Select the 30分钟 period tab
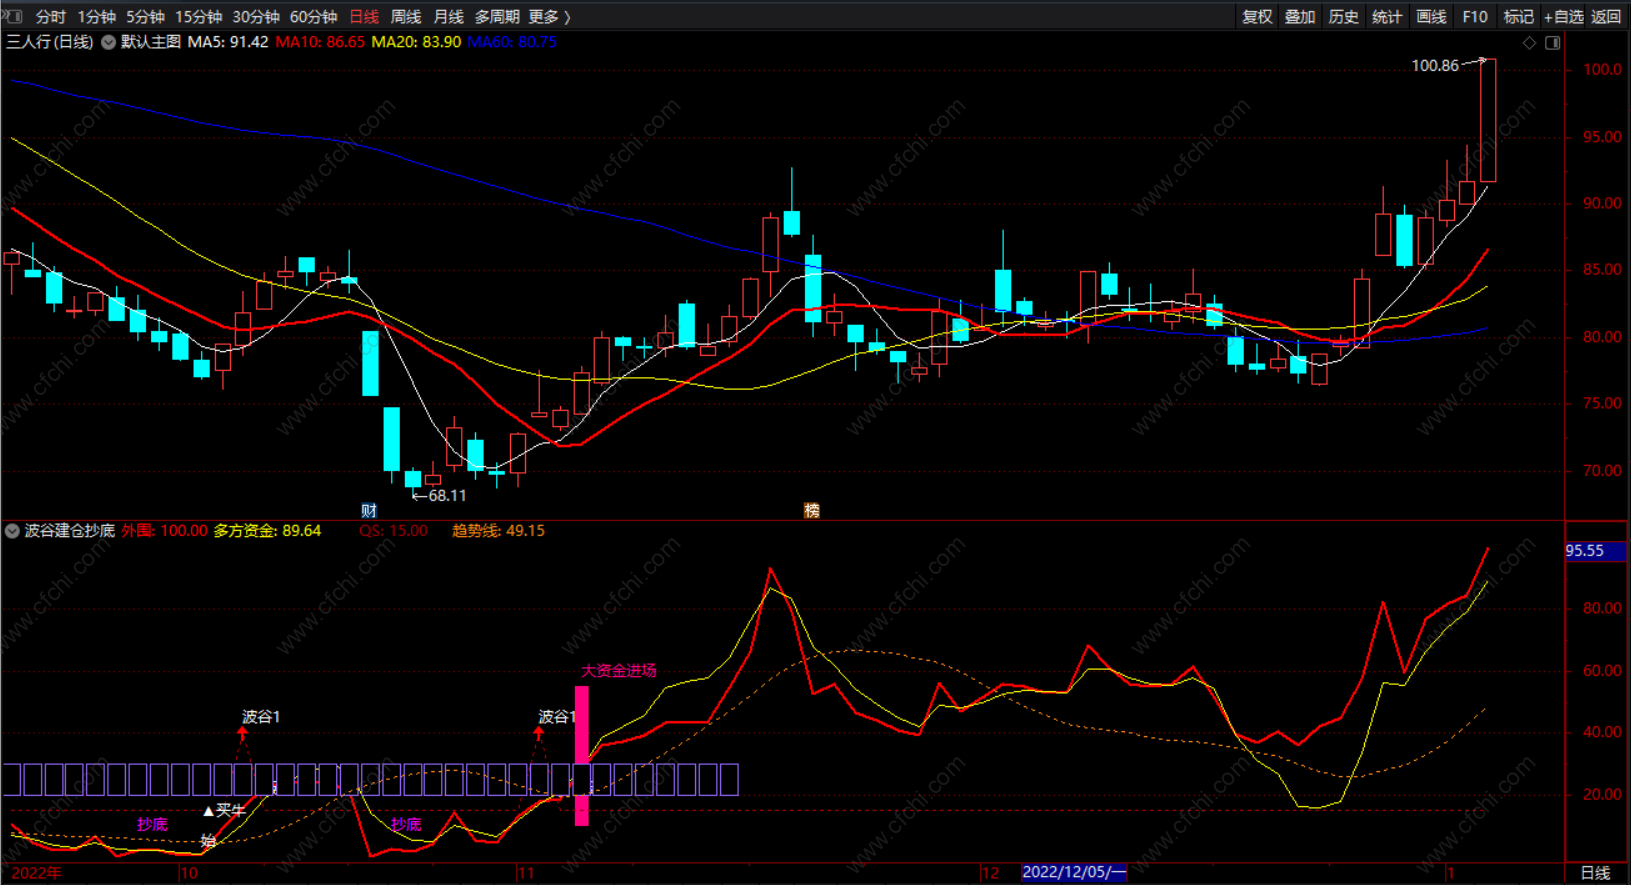This screenshot has width=1631, height=885. pos(256,17)
